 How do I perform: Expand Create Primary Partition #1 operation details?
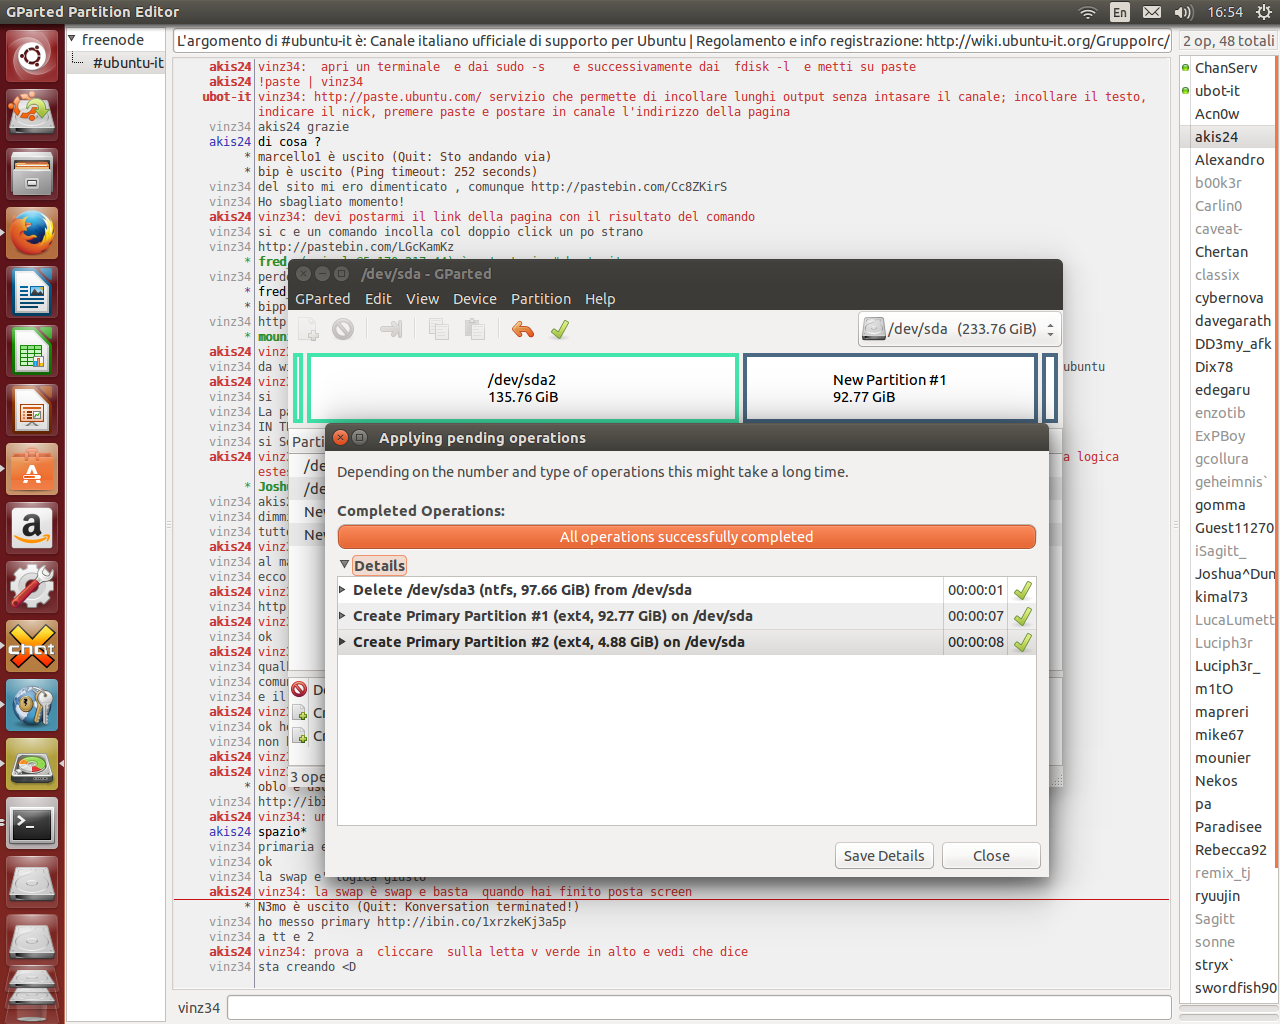pyautogui.click(x=343, y=616)
